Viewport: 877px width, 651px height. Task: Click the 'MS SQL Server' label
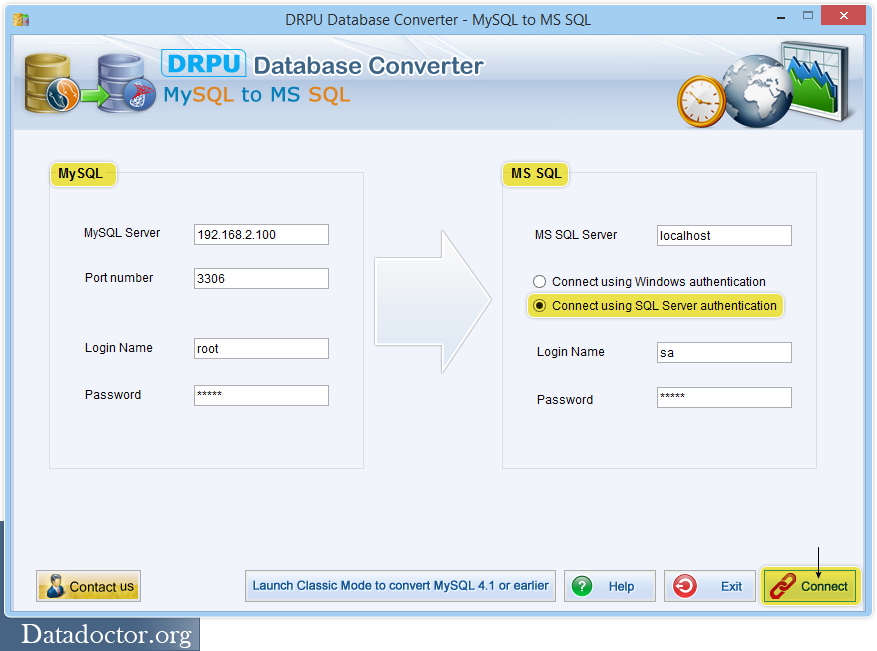pos(576,235)
